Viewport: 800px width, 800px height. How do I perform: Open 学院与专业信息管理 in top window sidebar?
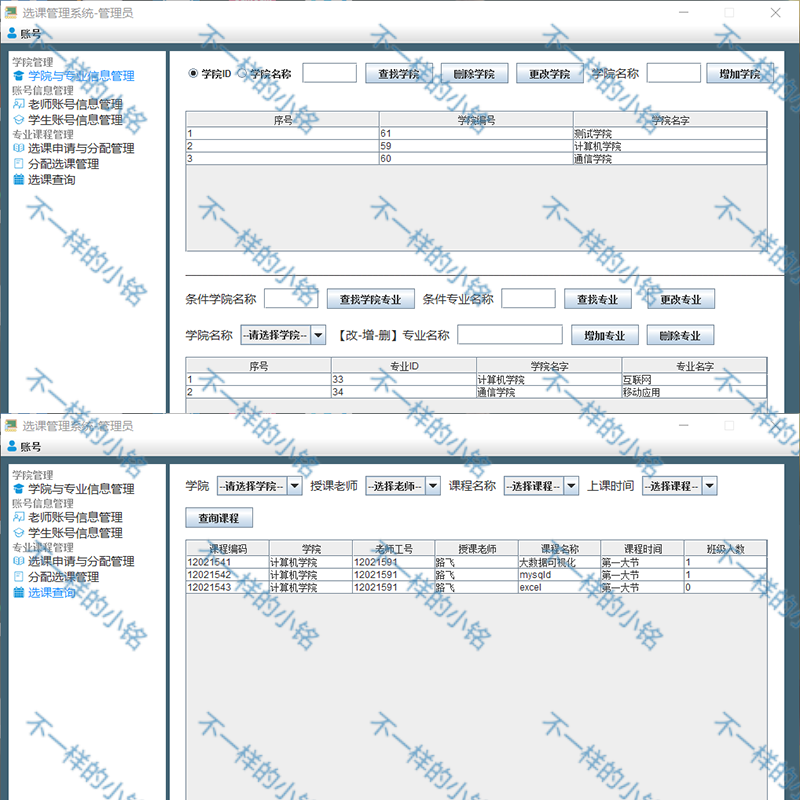point(81,76)
